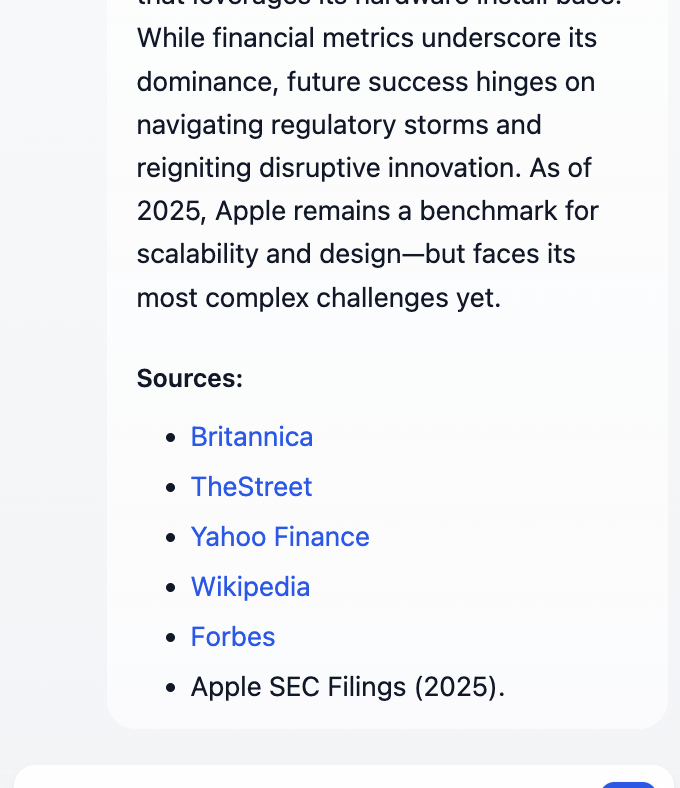Open the TheStreet source link
680x788 pixels.
[251, 487]
